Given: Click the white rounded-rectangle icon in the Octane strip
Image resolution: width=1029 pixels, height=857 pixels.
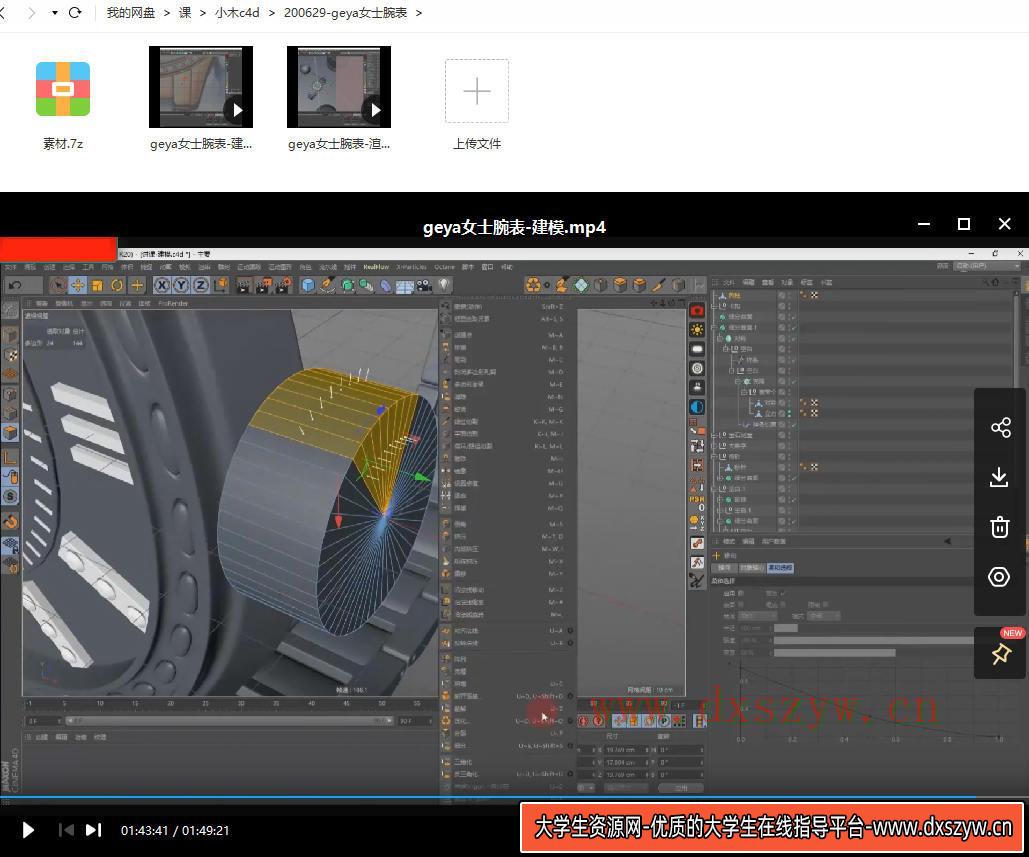Looking at the screenshot, I should [697, 348].
